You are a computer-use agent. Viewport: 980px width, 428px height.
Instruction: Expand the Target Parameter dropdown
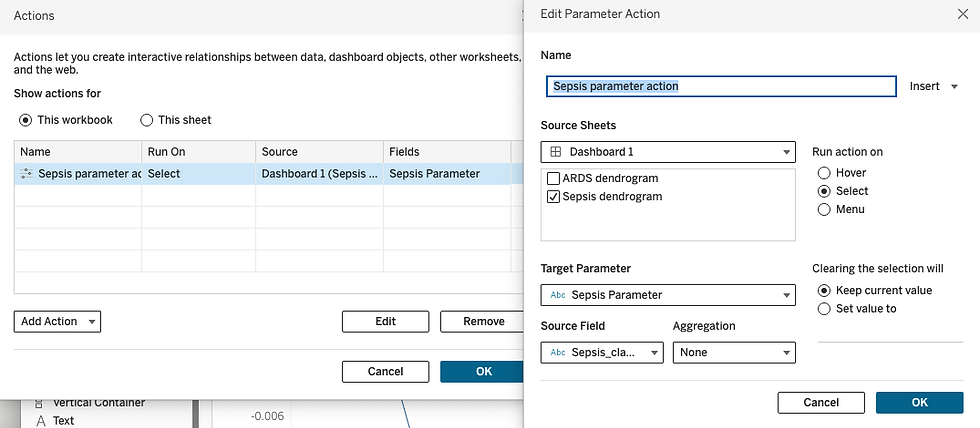click(x=668, y=295)
